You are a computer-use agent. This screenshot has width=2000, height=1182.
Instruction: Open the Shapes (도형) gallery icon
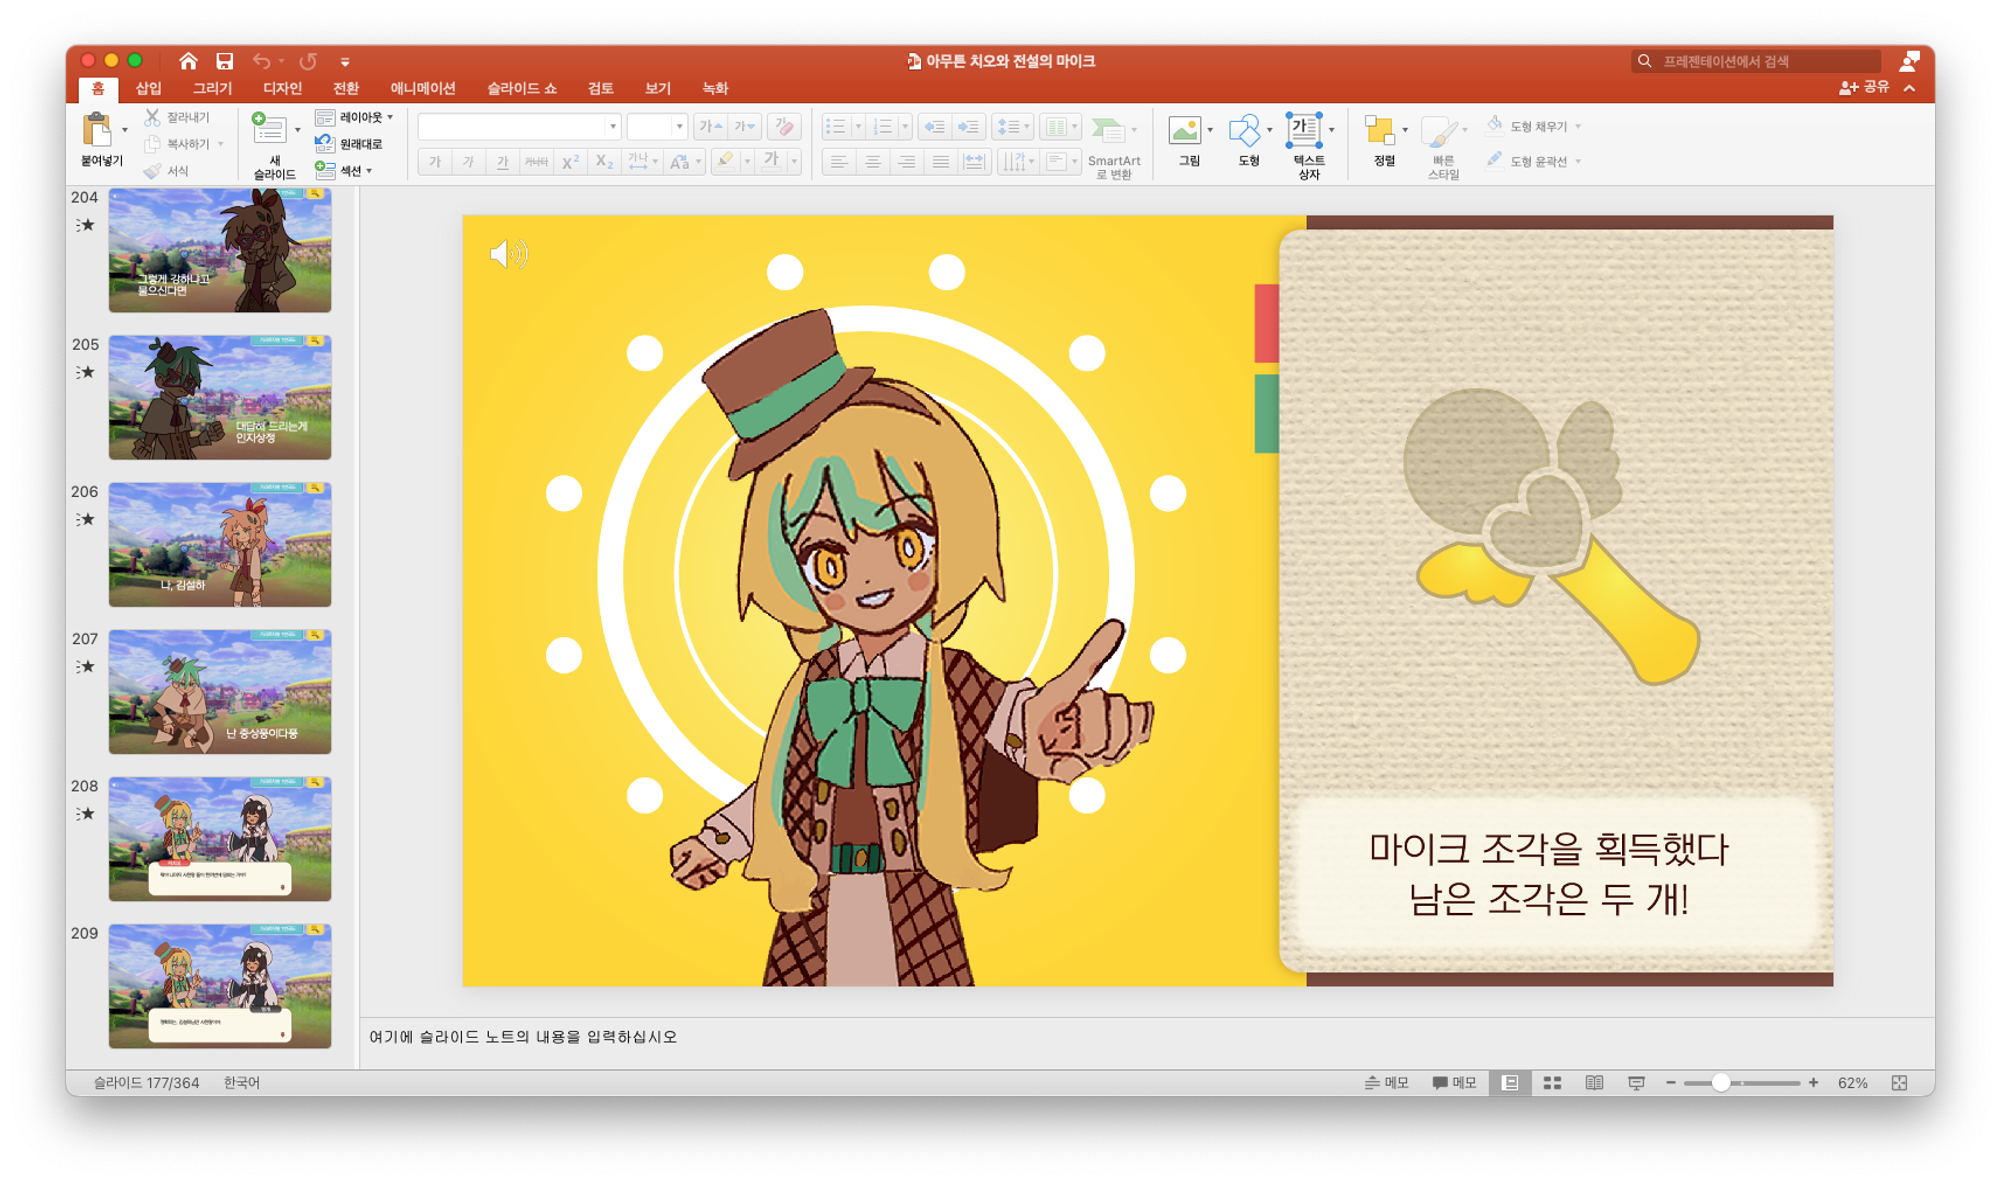(x=1243, y=131)
